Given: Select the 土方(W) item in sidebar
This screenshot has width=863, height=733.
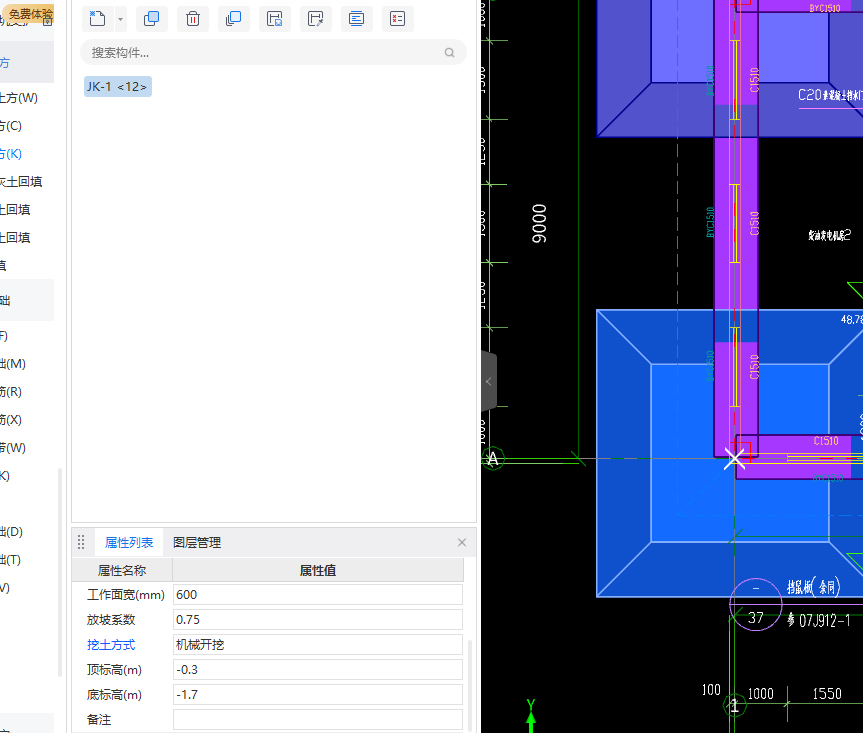Looking at the screenshot, I should (19, 98).
